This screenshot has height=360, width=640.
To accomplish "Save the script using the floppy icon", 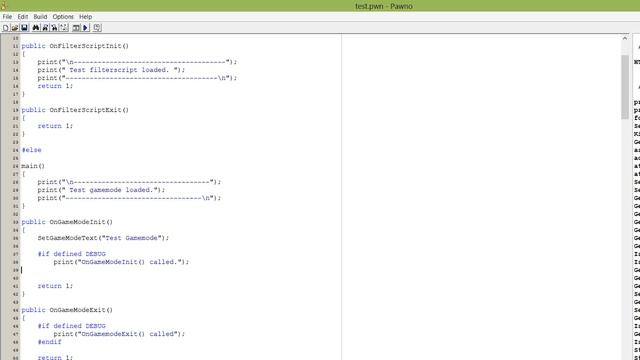I will [24, 28].
